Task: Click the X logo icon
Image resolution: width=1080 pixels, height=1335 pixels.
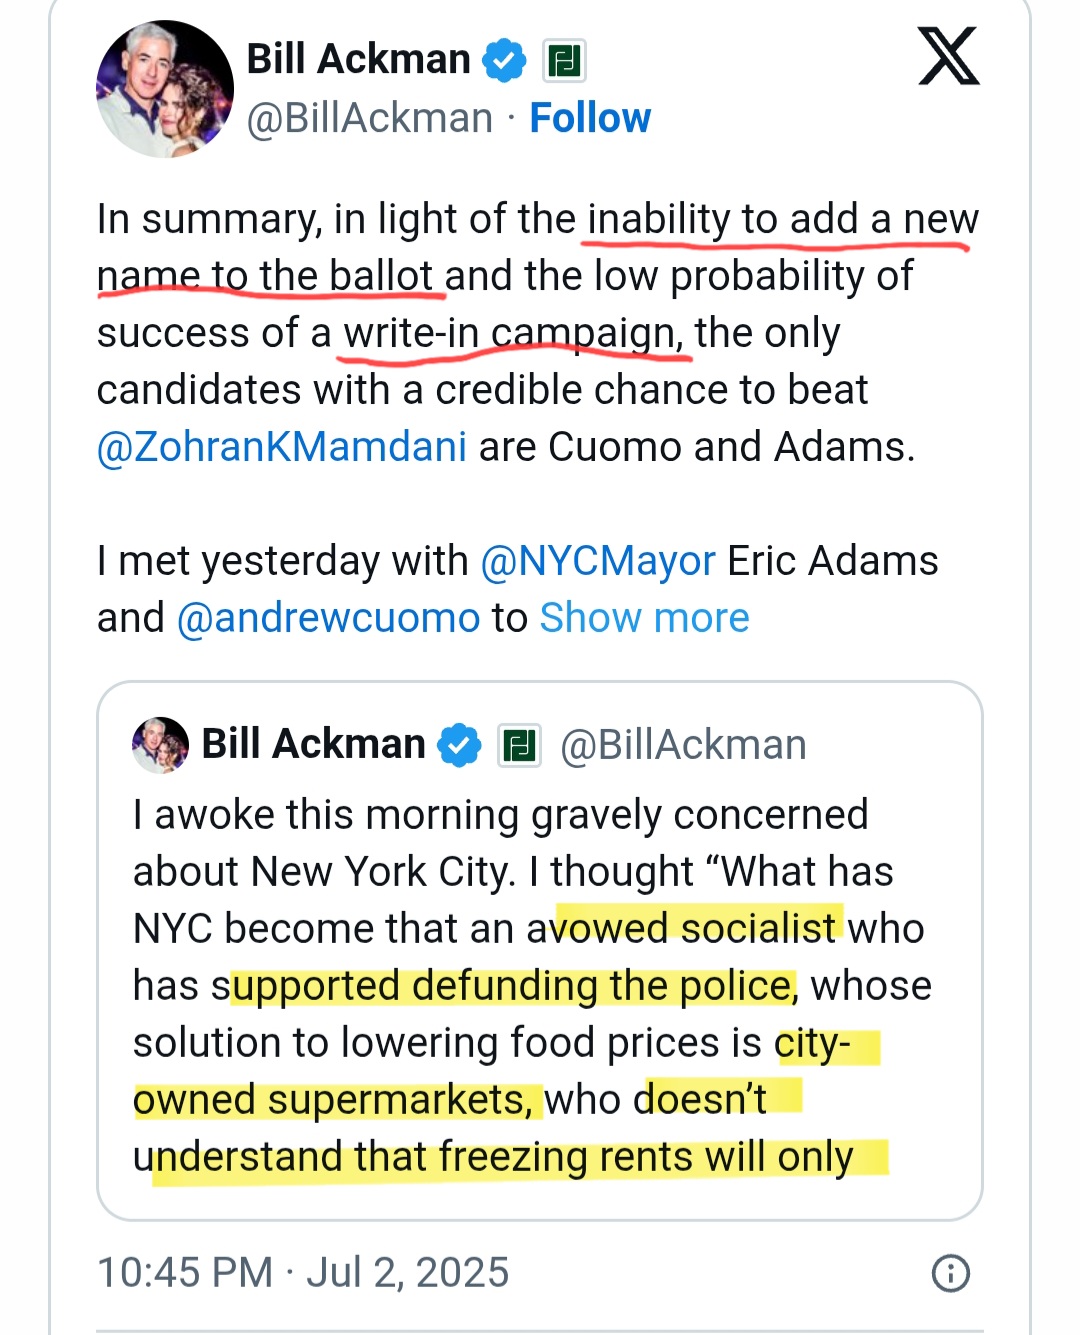Action: (x=948, y=57)
